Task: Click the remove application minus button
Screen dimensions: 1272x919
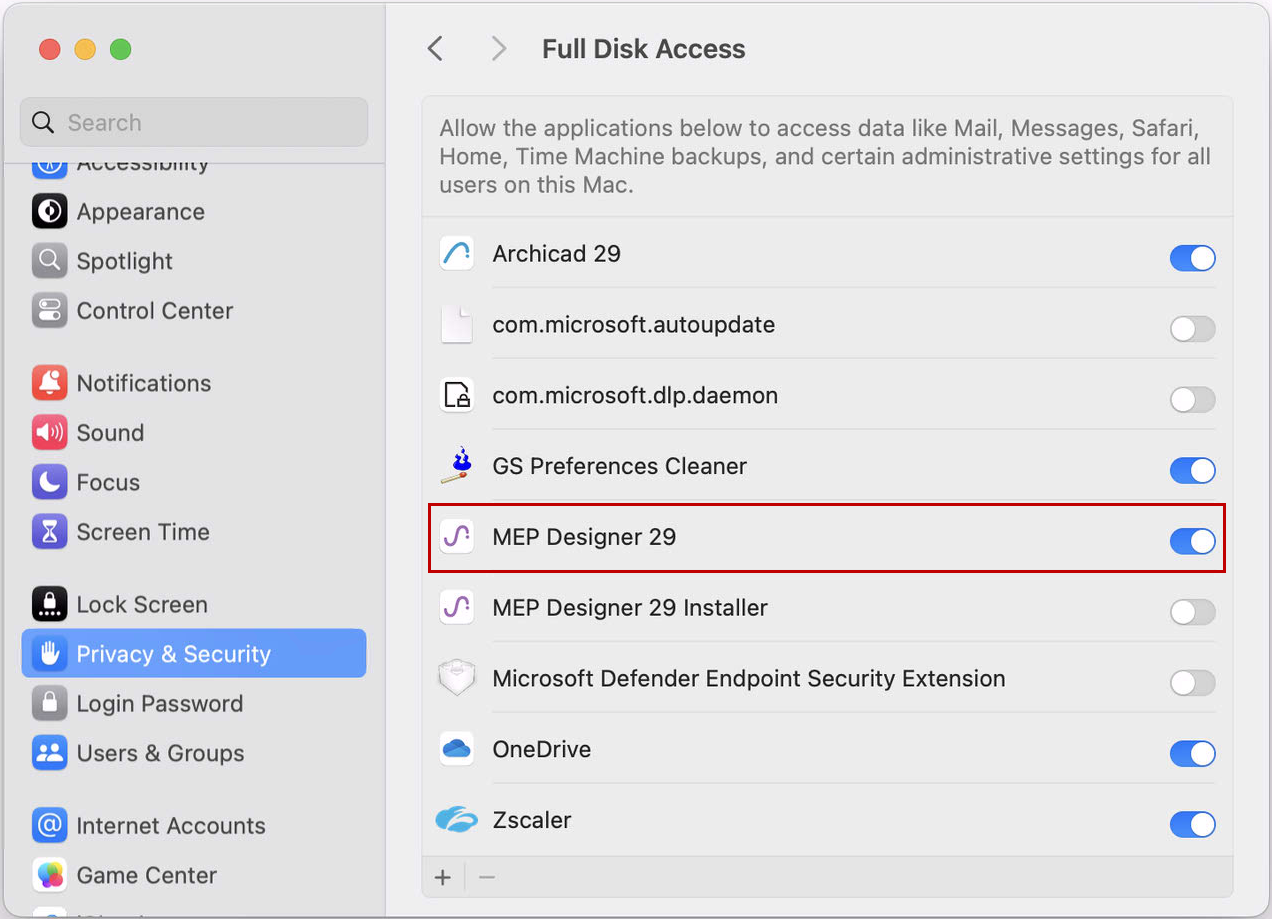Action: pos(487,877)
